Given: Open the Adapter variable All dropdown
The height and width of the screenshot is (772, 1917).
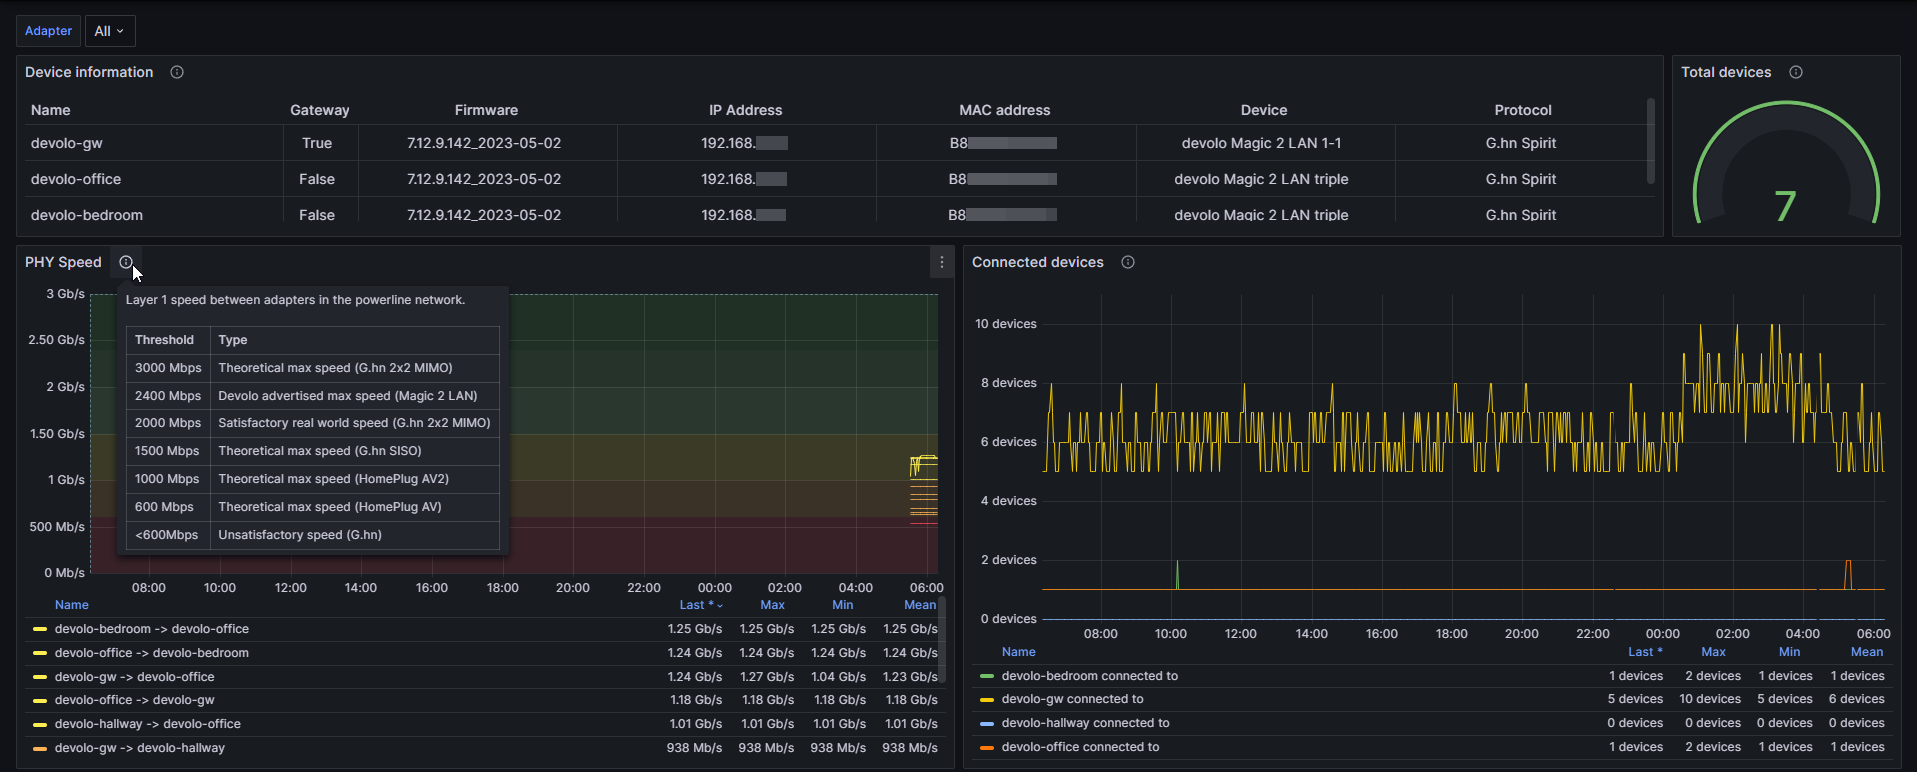Looking at the screenshot, I should click(109, 31).
